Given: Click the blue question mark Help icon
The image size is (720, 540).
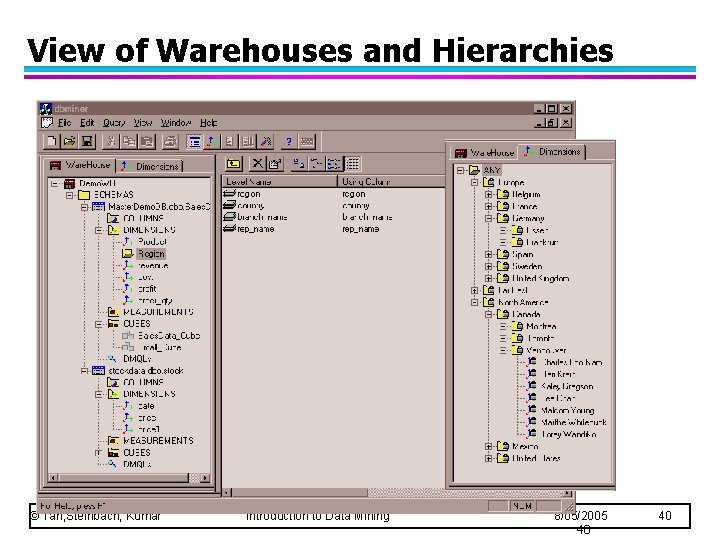Looking at the screenshot, I should [288, 141].
